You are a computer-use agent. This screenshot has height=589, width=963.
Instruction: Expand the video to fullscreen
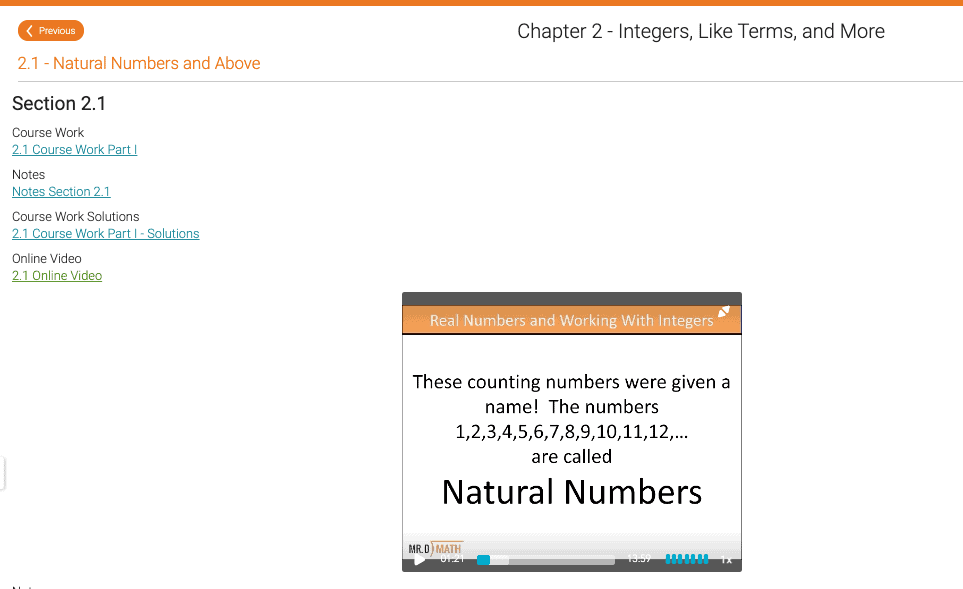click(x=724, y=312)
